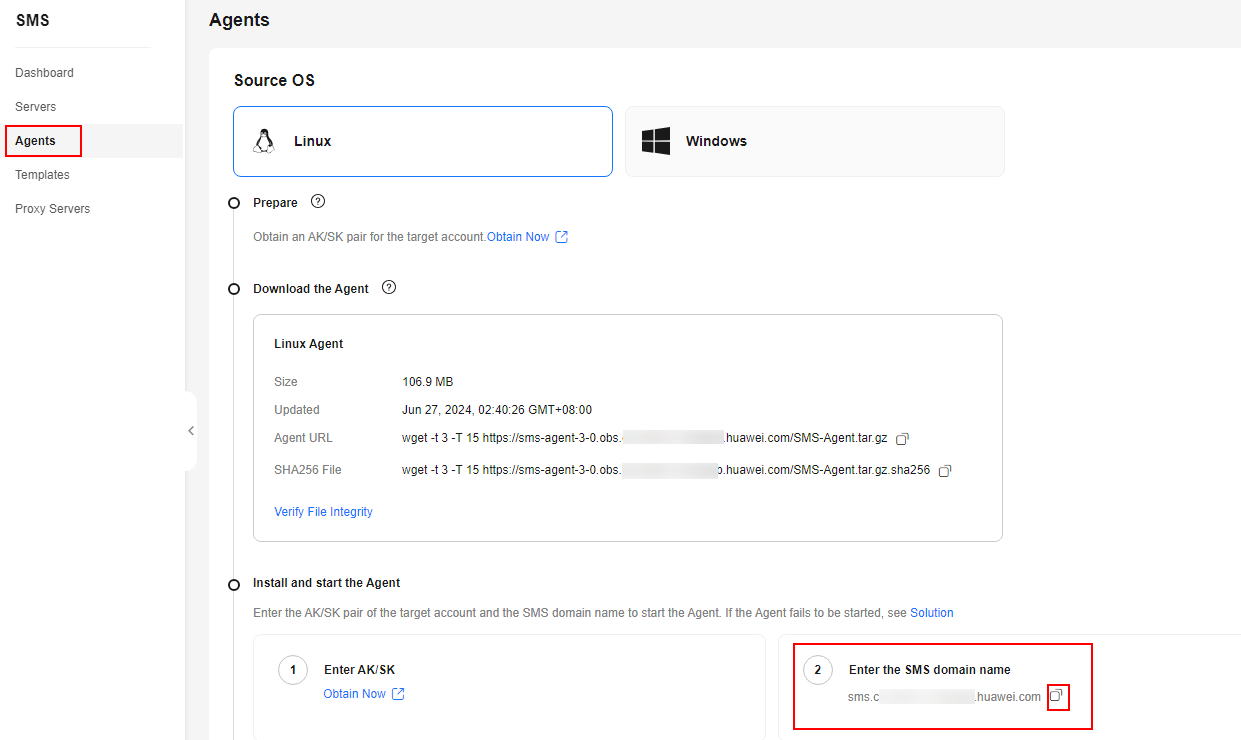Image resolution: width=1241 pixels, height=740 pixels.
Task: Open Templates in the sidebar
Action: coord(42,175)
